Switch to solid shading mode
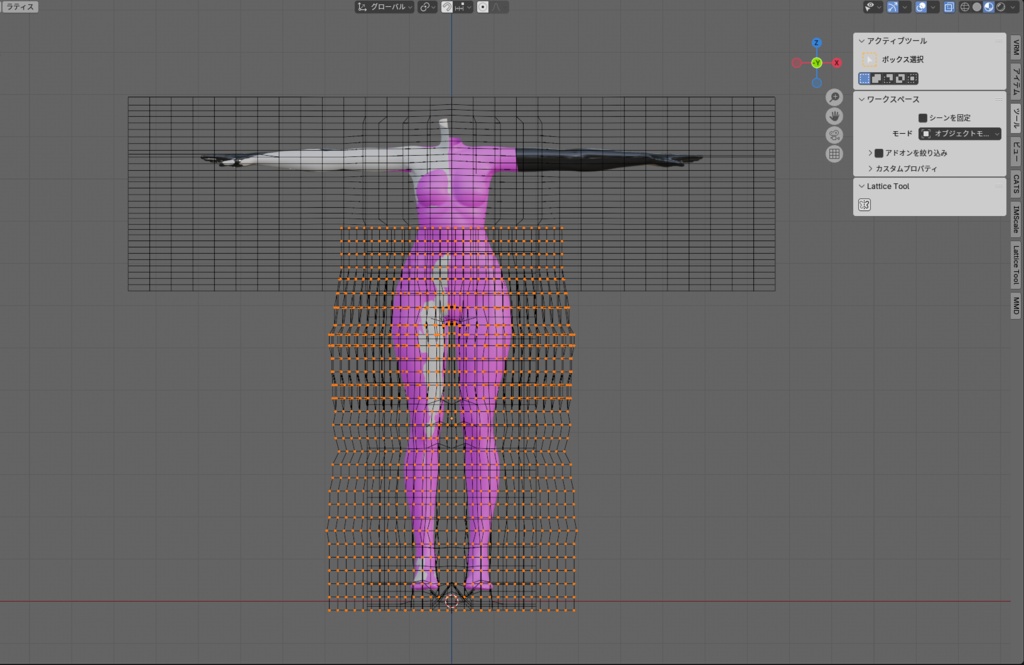 [977, 7]
